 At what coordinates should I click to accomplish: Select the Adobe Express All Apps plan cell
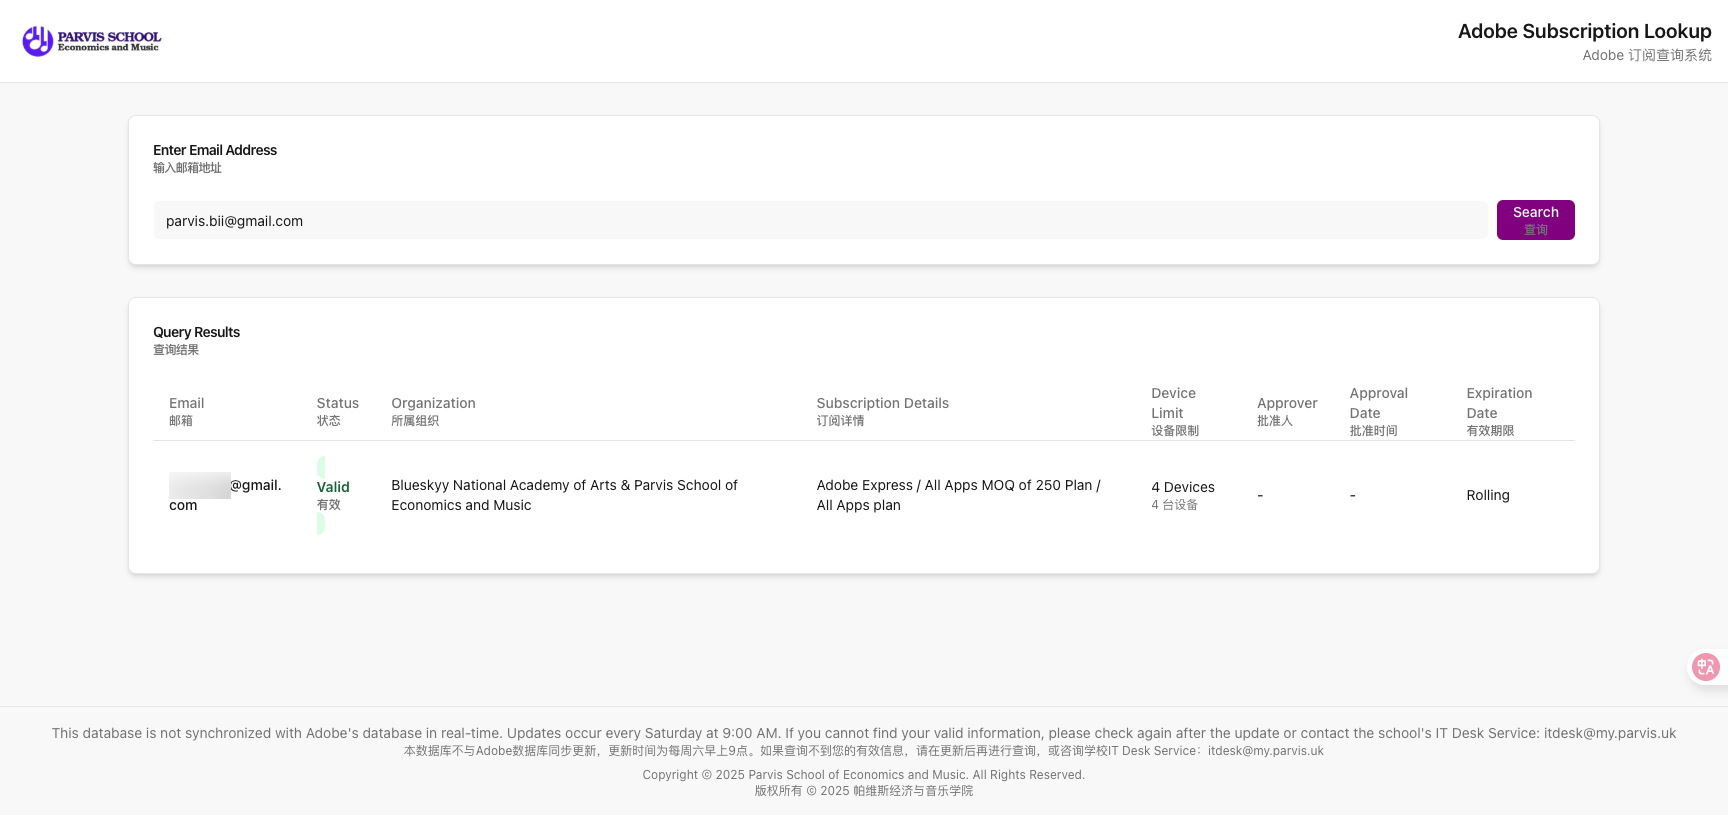pos(958,495)
